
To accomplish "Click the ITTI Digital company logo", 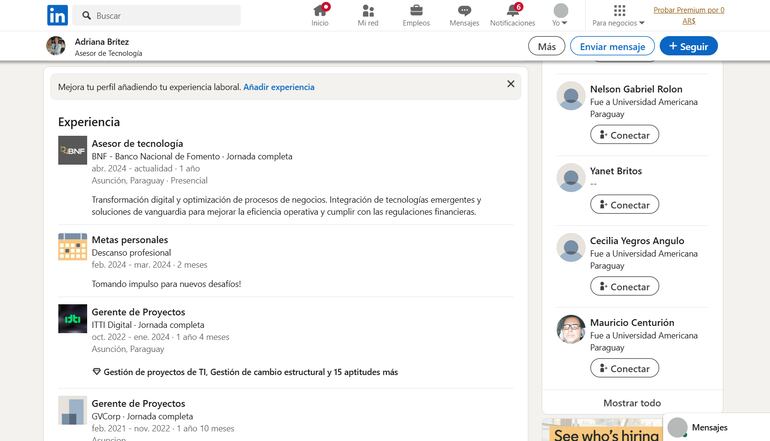I will click(x=72, y=319).
